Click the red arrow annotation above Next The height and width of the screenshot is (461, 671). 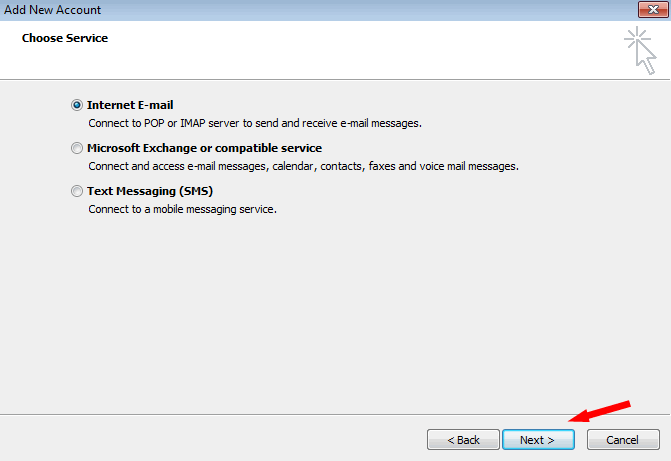point(599,411)
